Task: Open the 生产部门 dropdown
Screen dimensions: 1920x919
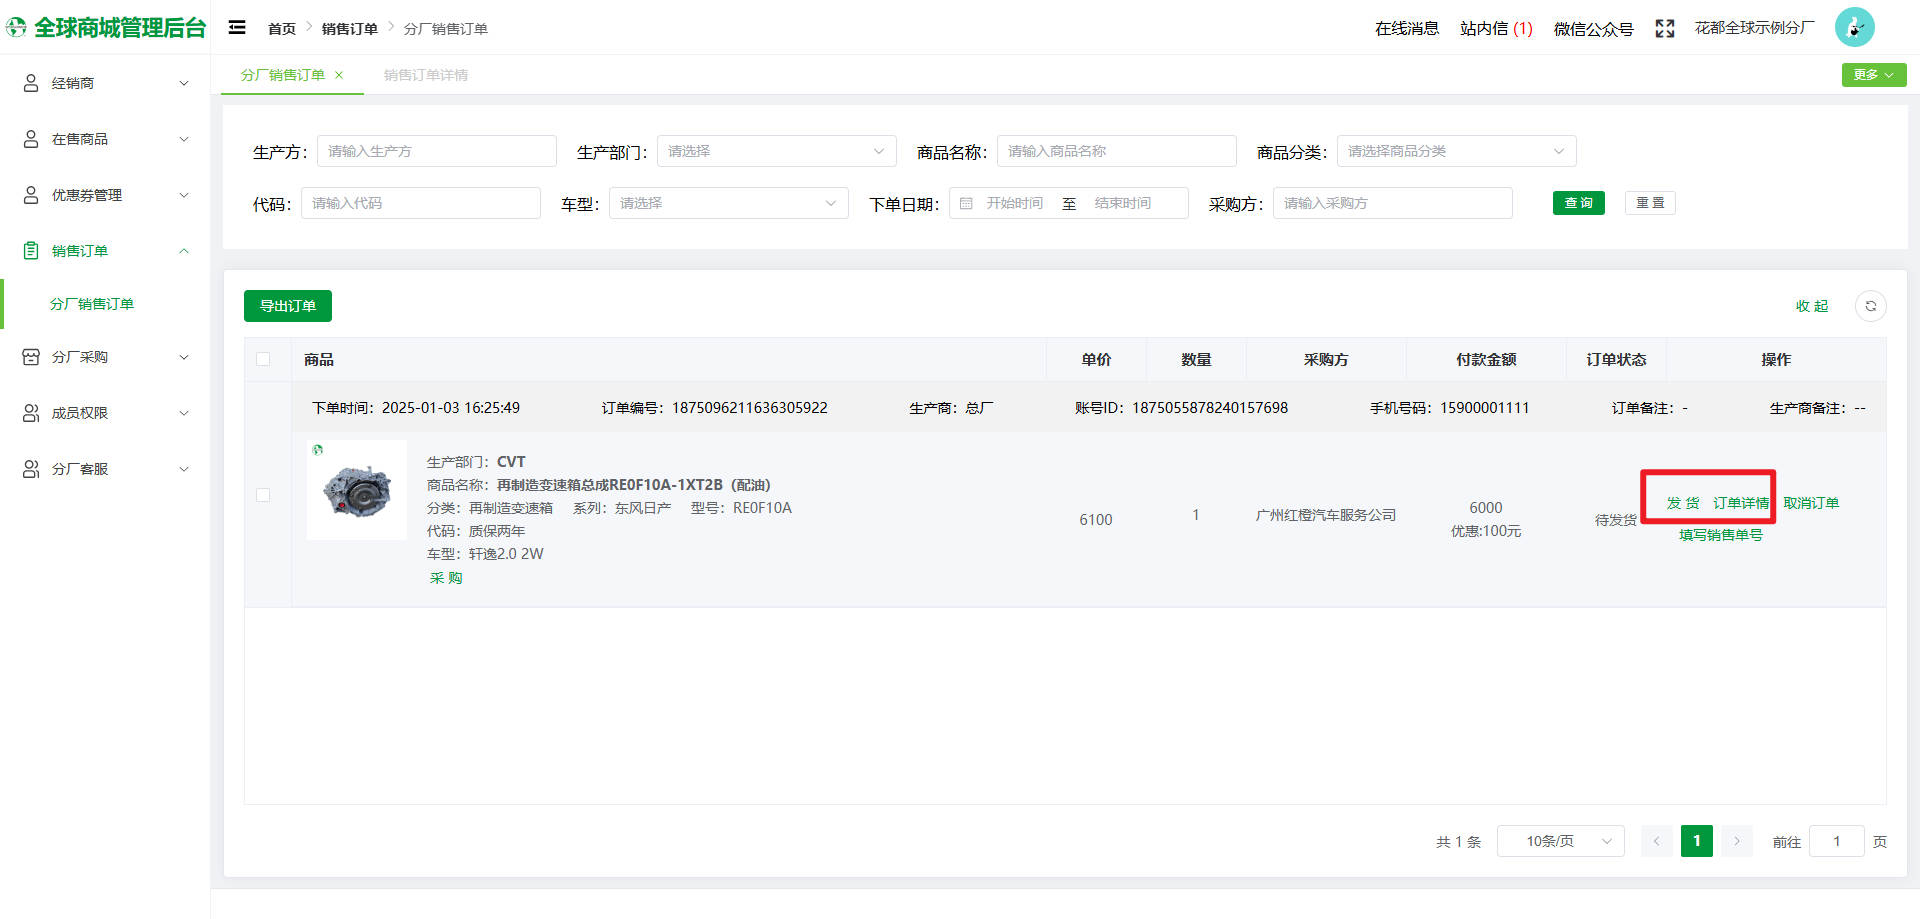Action: [776, 152]
